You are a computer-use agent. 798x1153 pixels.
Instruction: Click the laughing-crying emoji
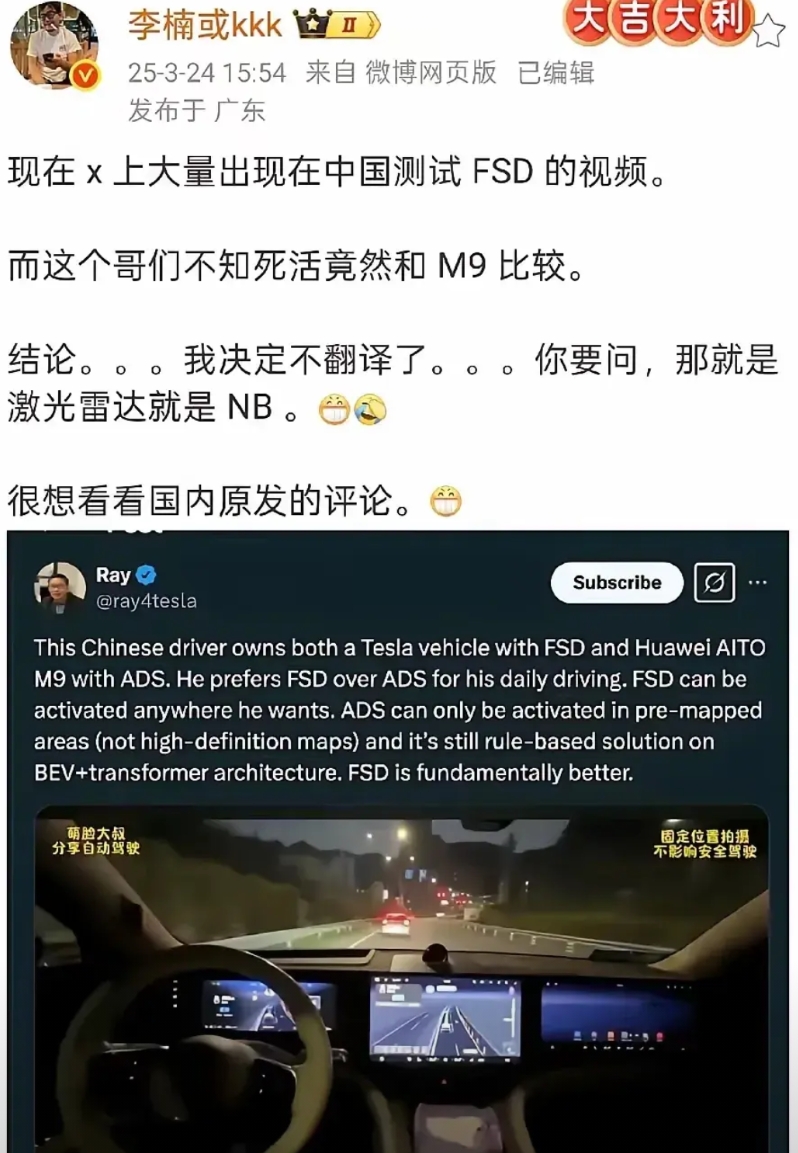click(x=370, y=410)
